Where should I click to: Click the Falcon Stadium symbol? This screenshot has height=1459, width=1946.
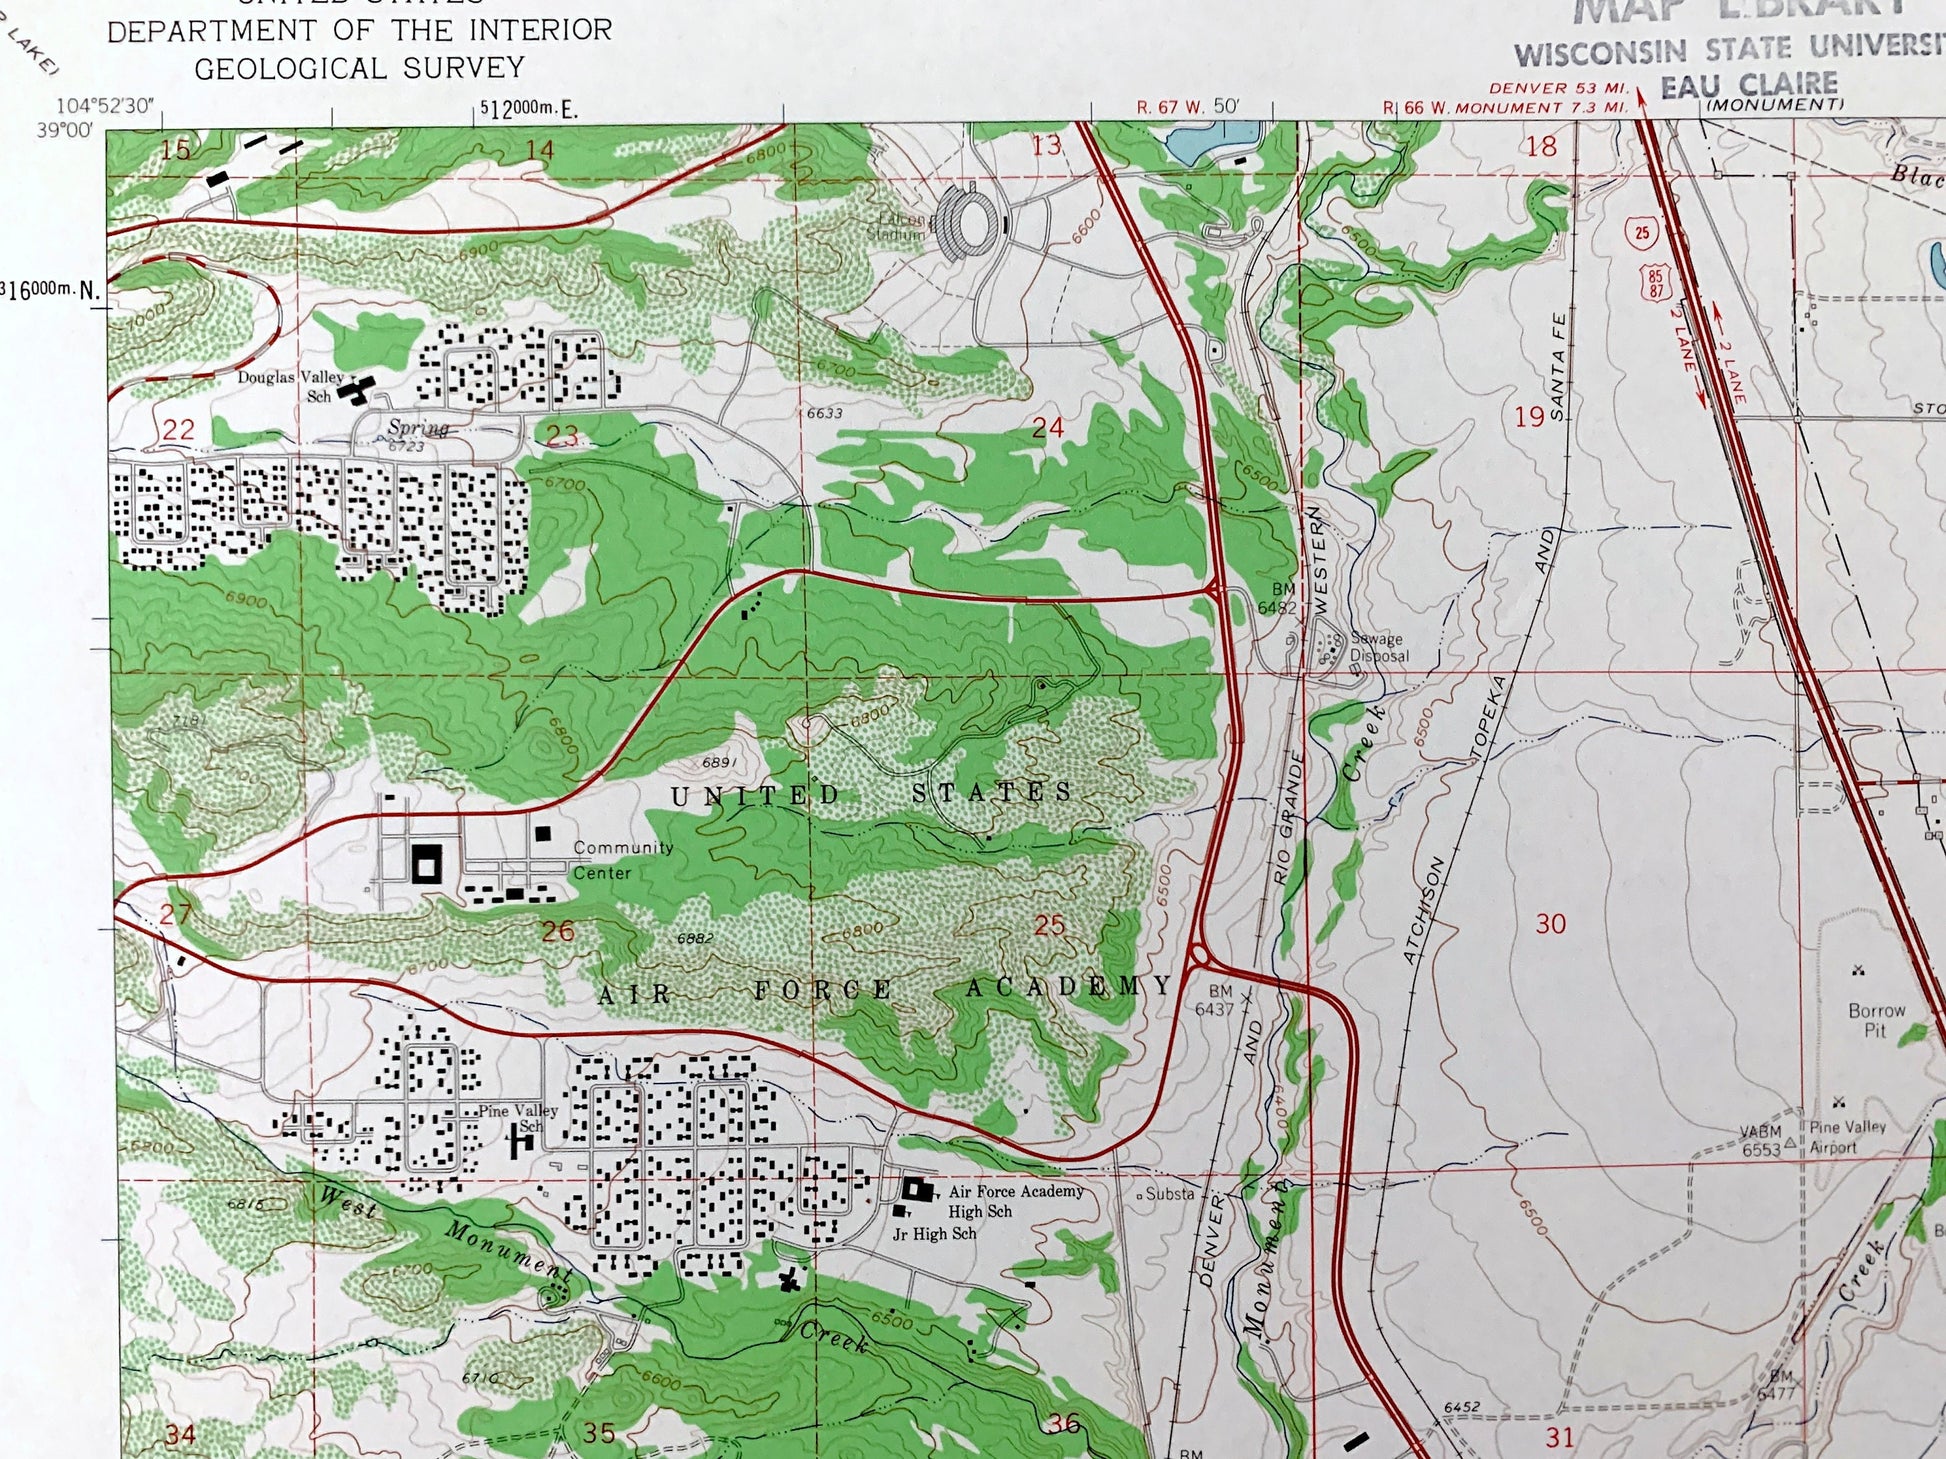tap(966, 222)
